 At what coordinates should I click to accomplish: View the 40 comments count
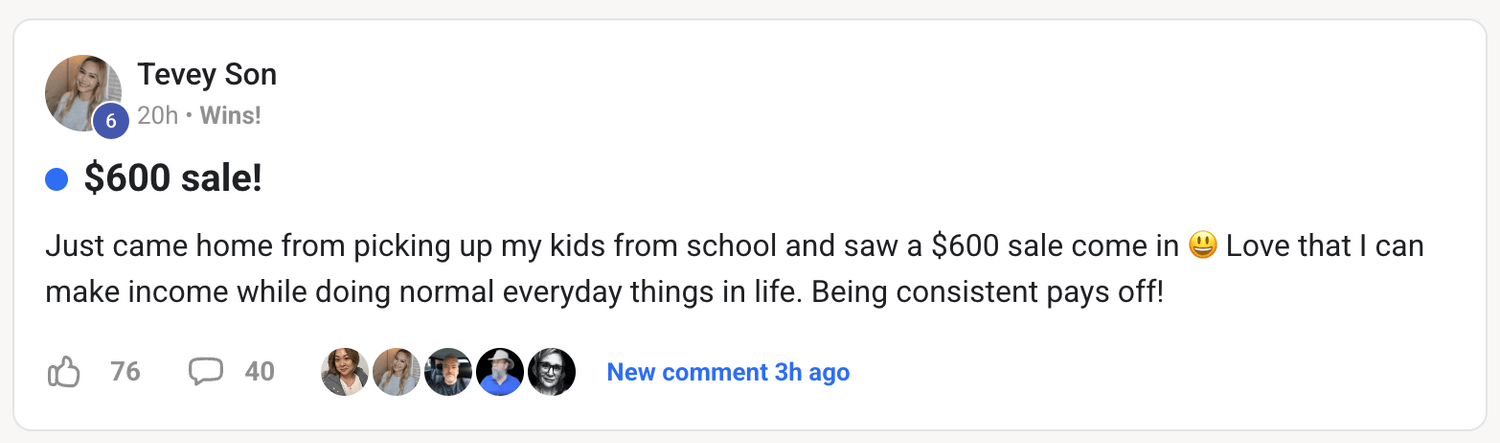(x=260, y=372)
